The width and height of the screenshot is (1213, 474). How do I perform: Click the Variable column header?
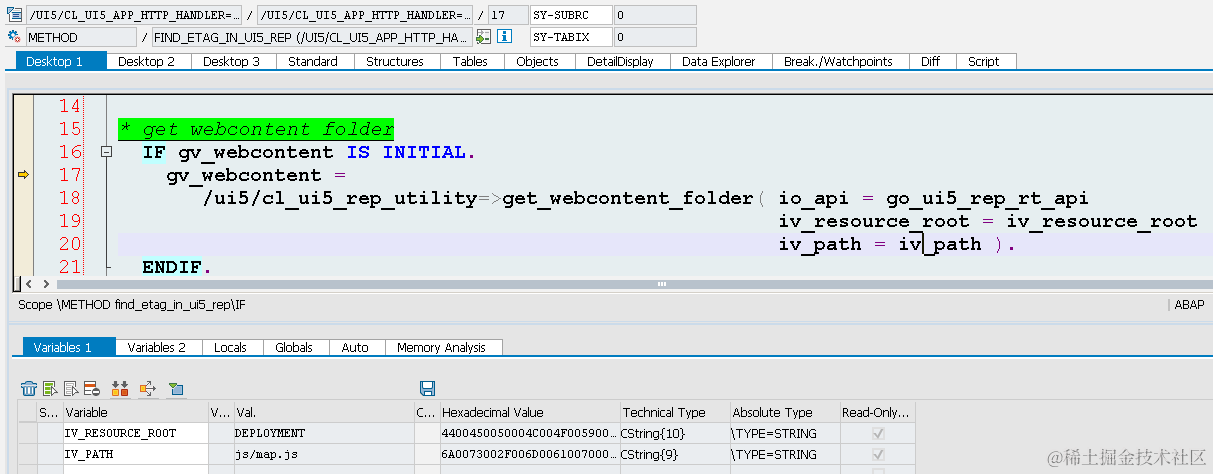[x=135, y=412]
